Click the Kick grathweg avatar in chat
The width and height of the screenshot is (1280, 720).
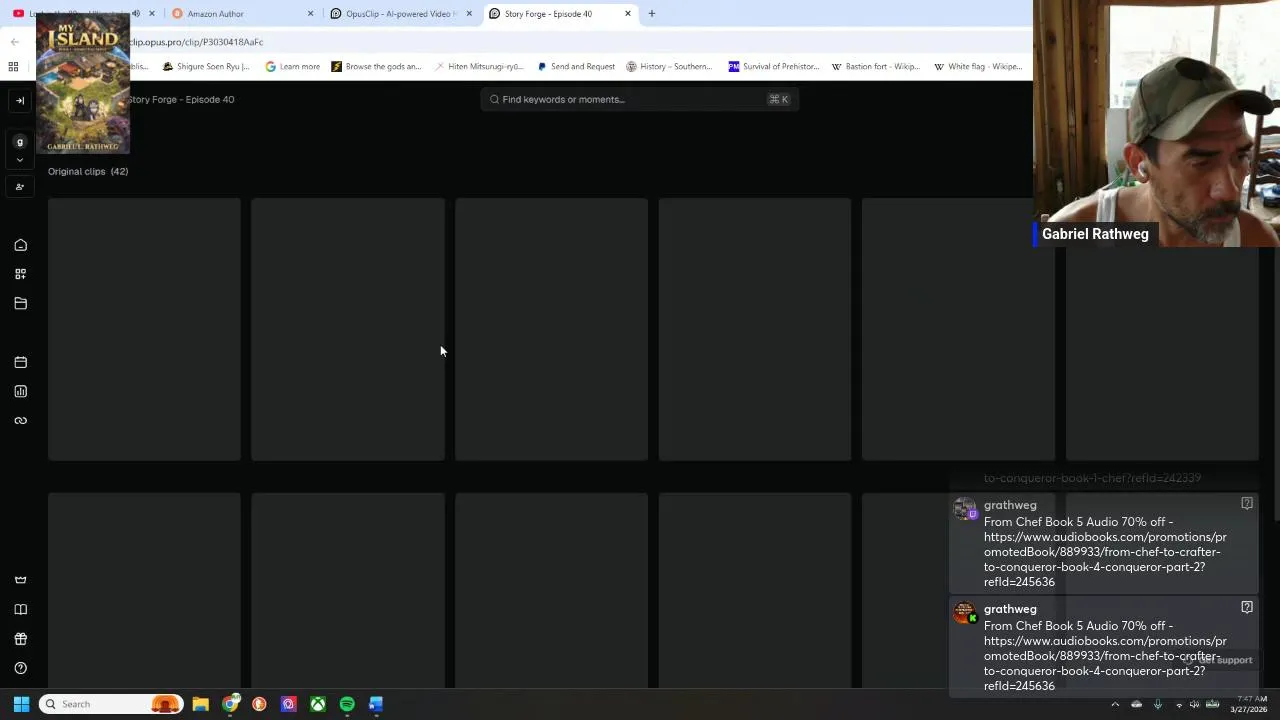click(x=965, y=613)
